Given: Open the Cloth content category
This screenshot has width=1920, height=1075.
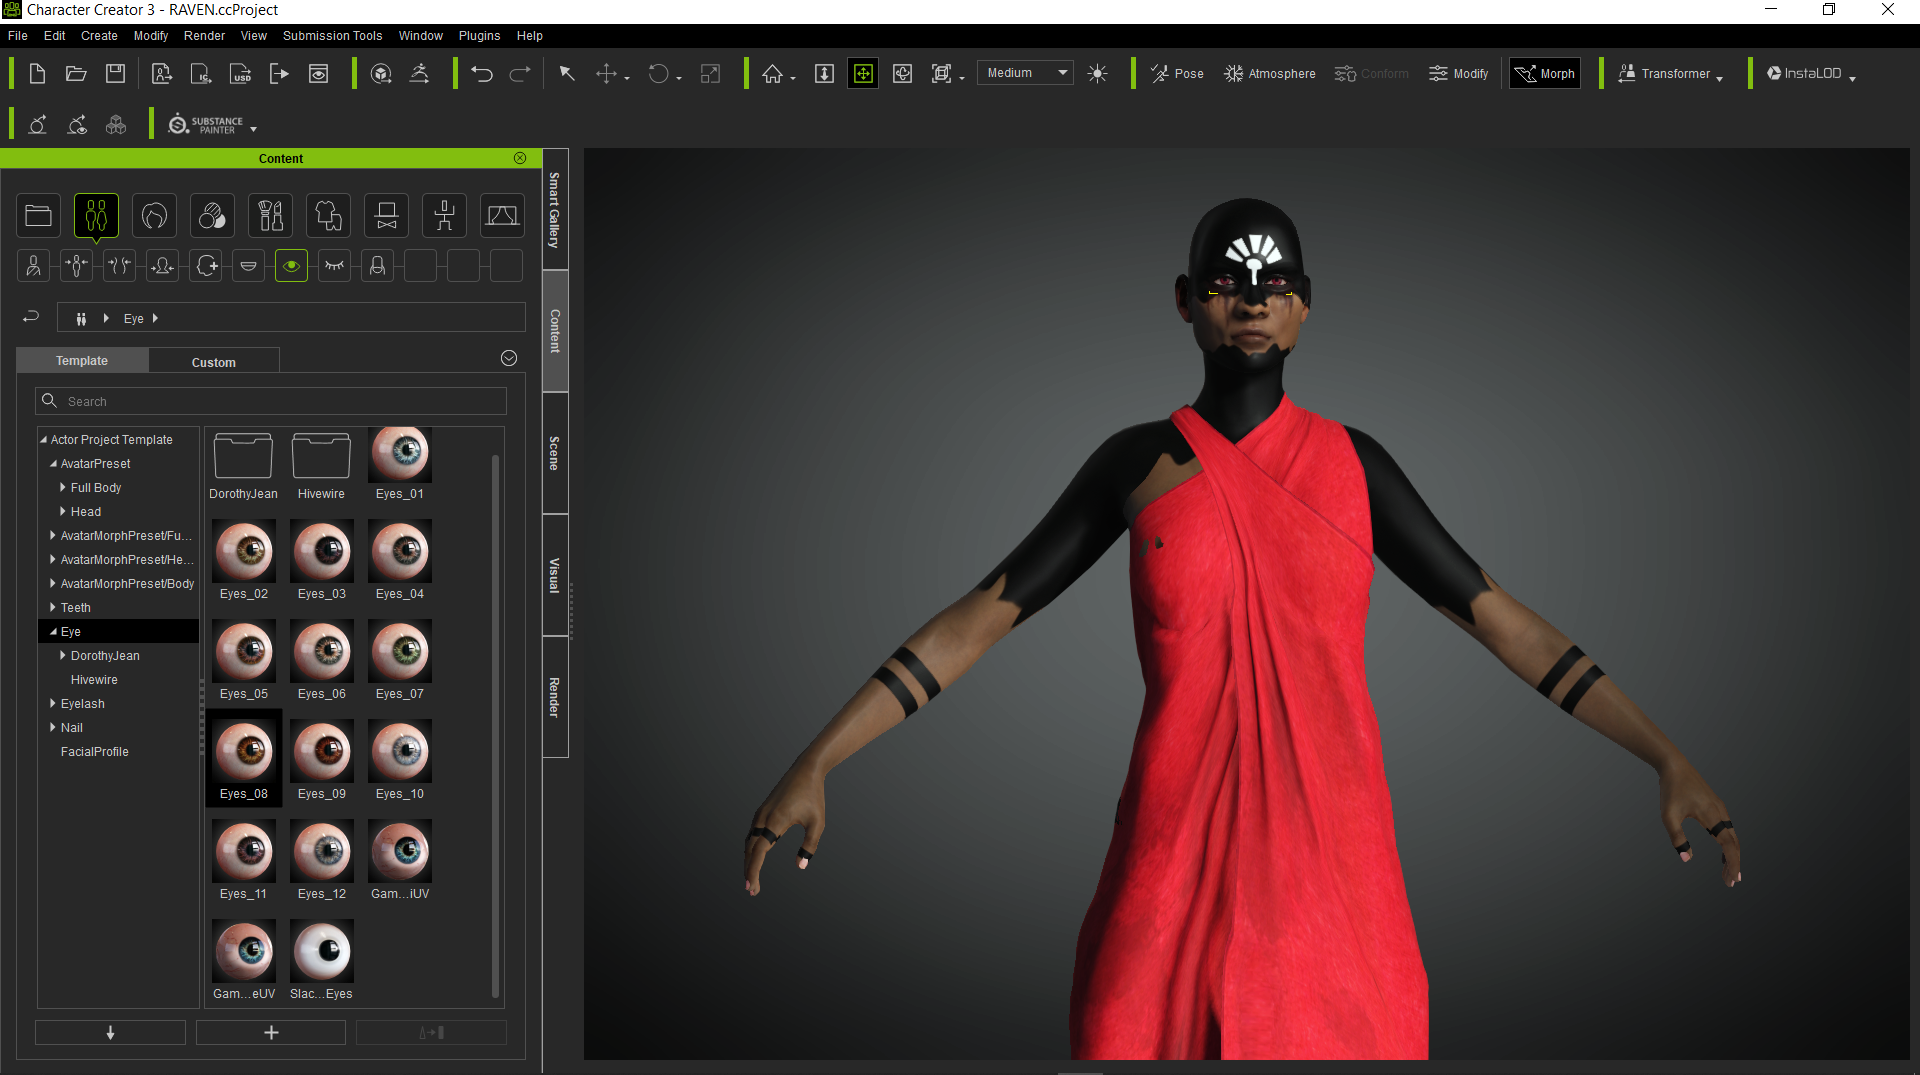Looking at the screenshot, I should tap(328, 215).
